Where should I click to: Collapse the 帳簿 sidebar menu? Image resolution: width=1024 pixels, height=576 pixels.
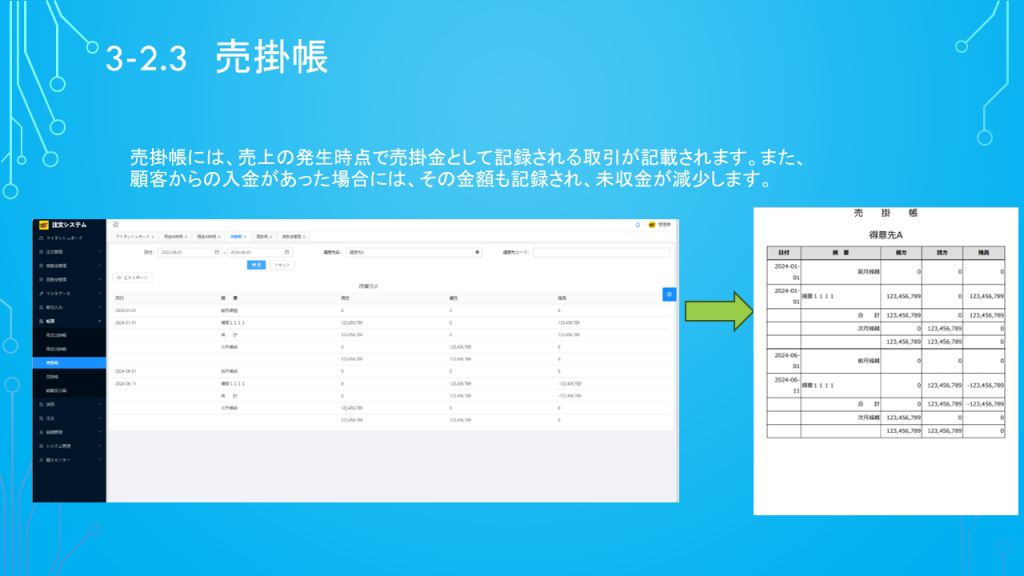[69, 321]
